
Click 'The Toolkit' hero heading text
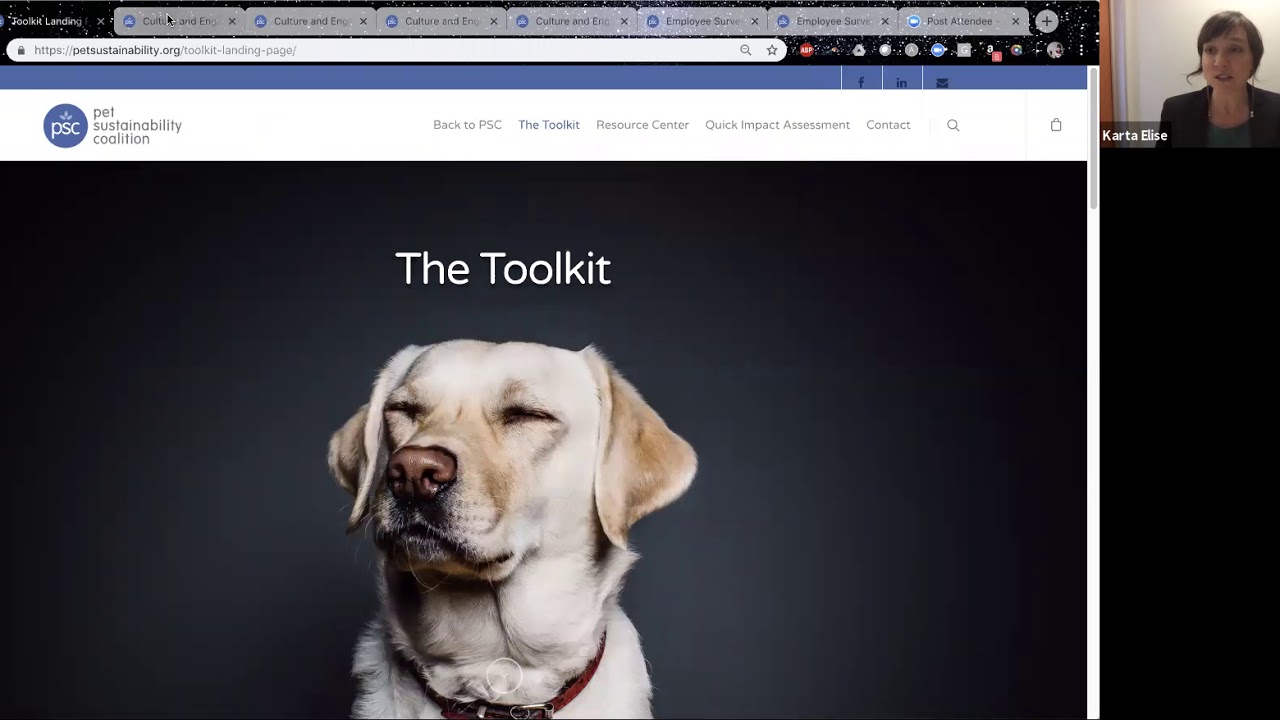pyautogui.click(x=503, y=269)
